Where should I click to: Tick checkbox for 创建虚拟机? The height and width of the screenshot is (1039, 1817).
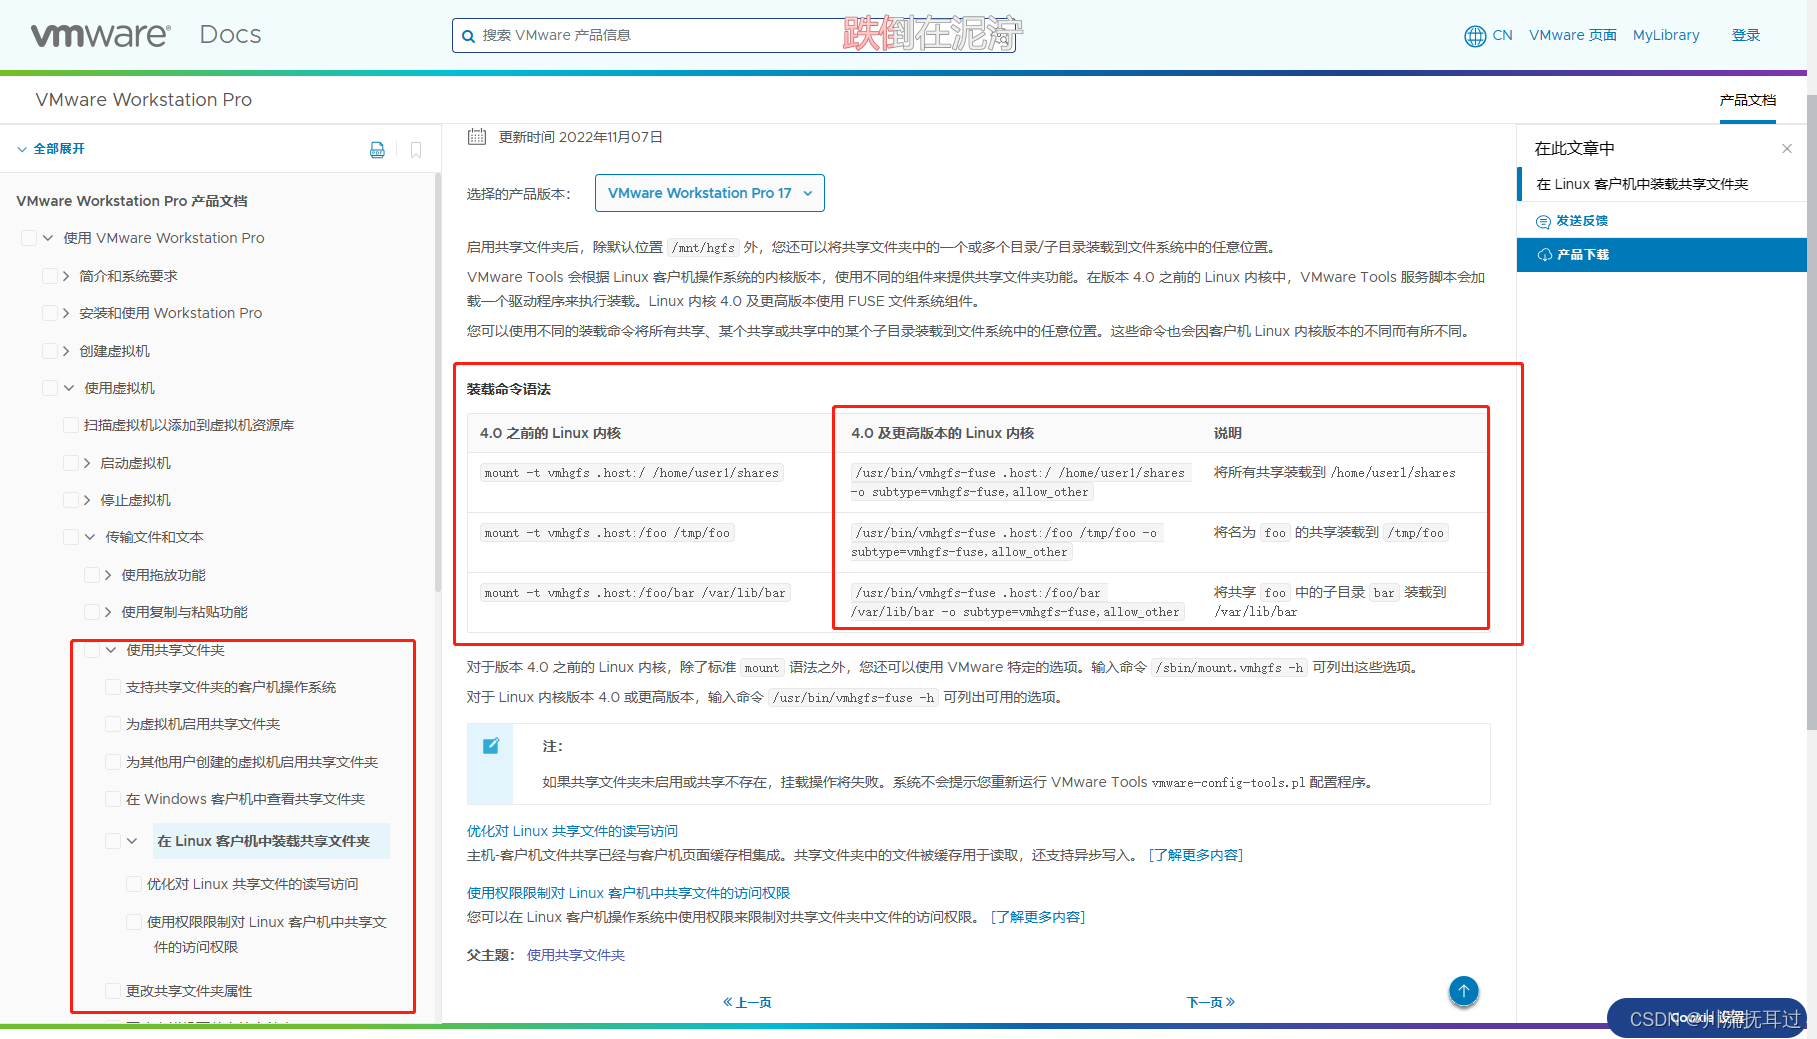click(50, 351)
